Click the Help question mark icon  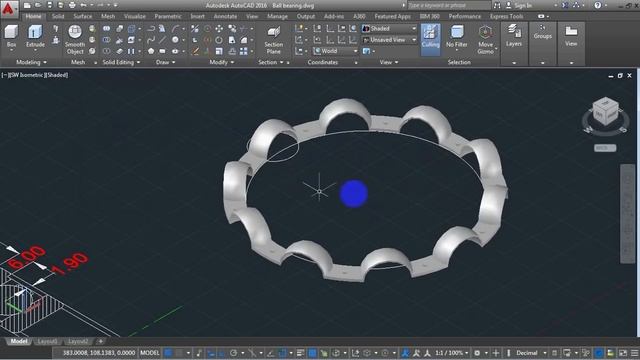tap(598, 5)
